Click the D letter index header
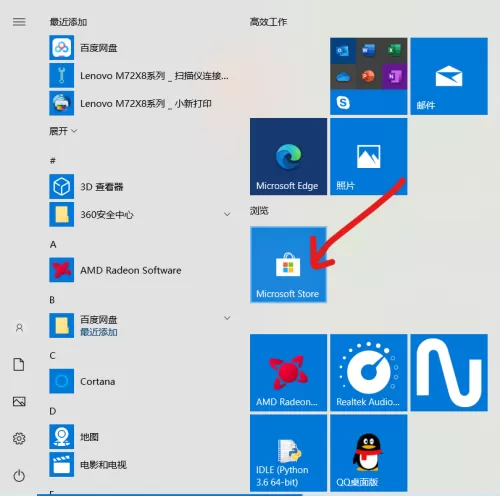 [53, 411]
